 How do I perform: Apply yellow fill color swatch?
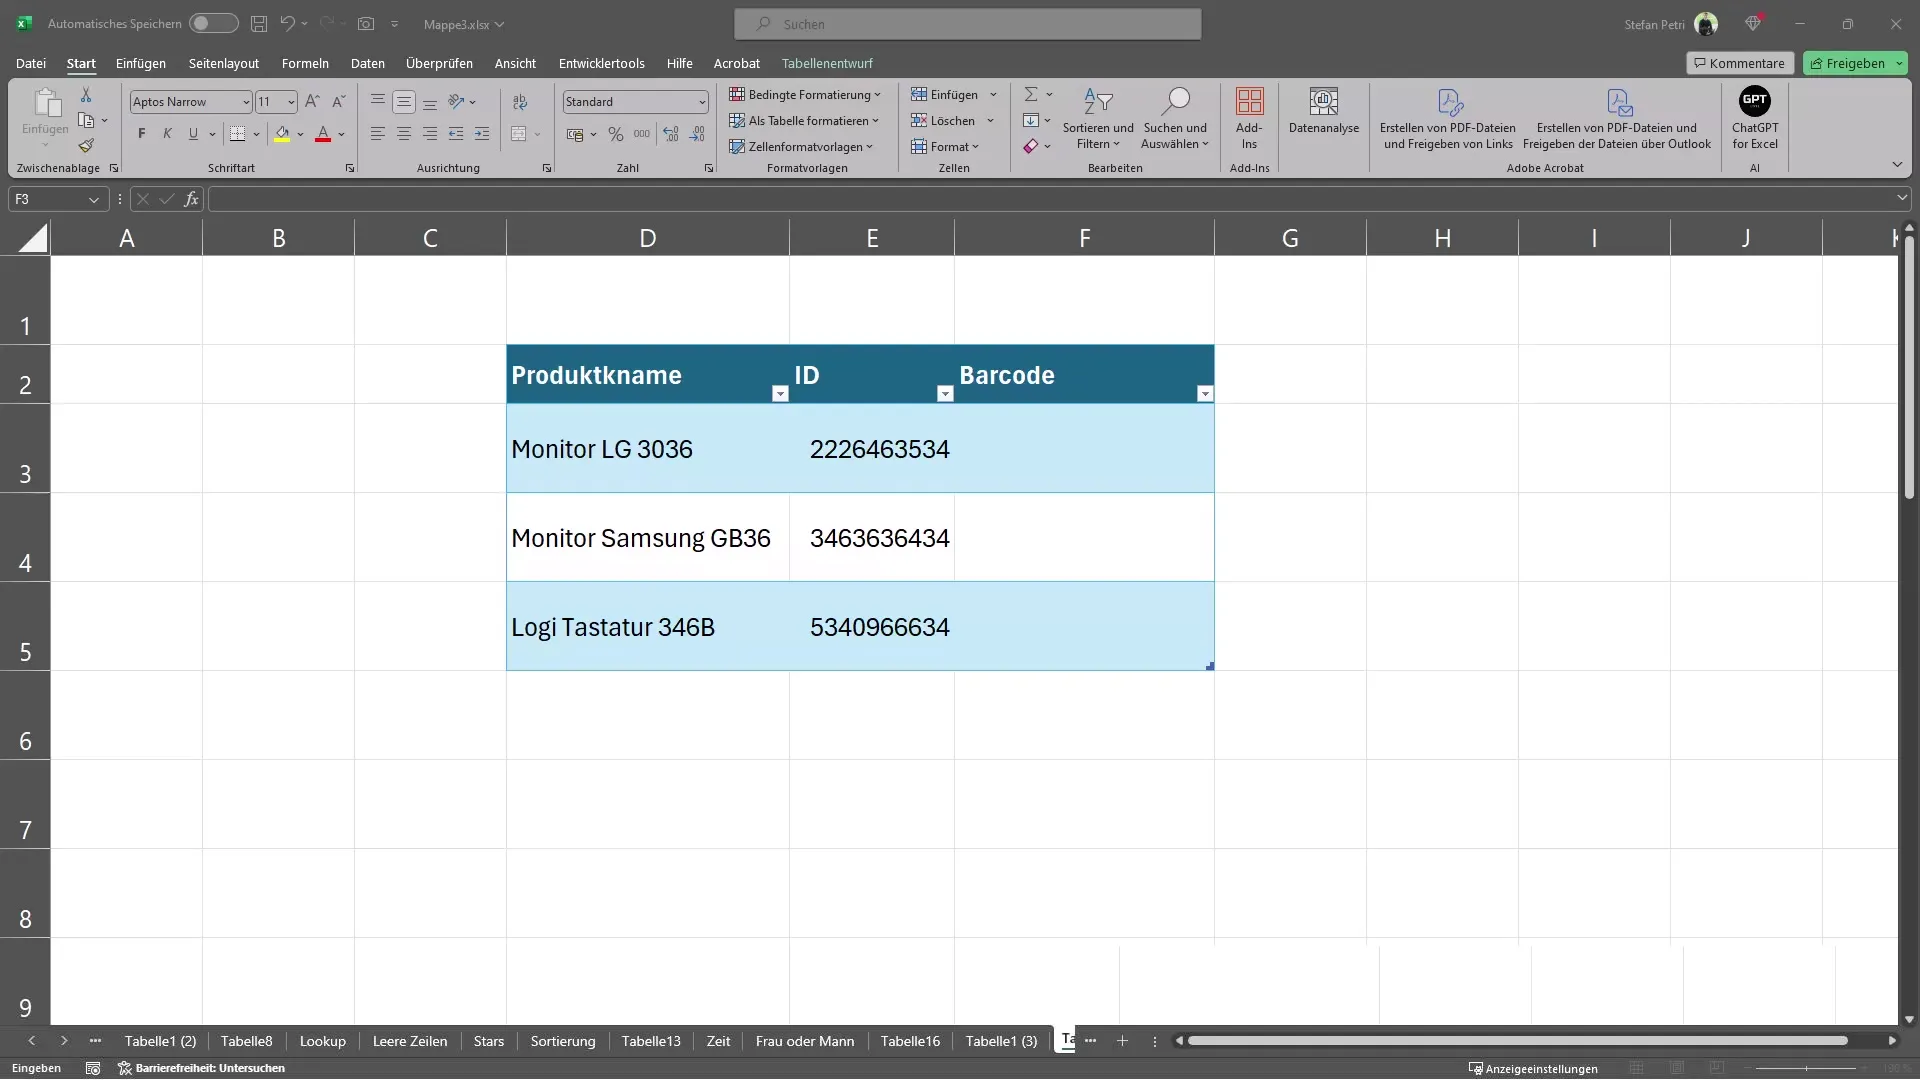pyautogui.click(x=282, y=134)
